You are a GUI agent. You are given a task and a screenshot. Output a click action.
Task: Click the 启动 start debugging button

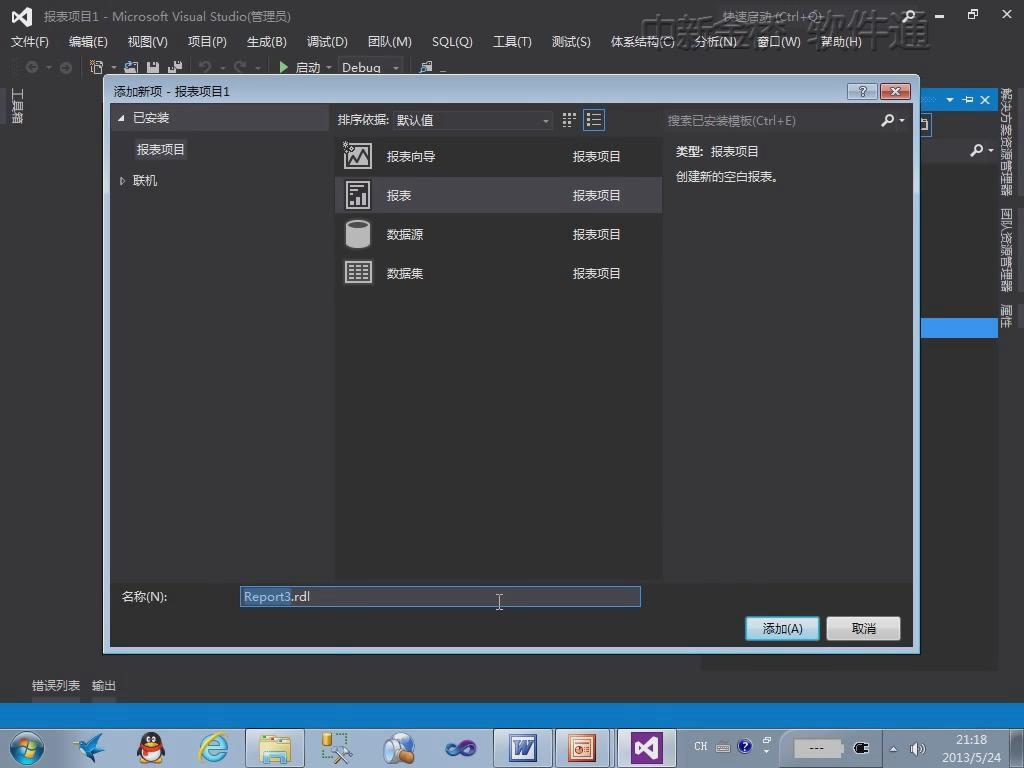pos(300,67)
